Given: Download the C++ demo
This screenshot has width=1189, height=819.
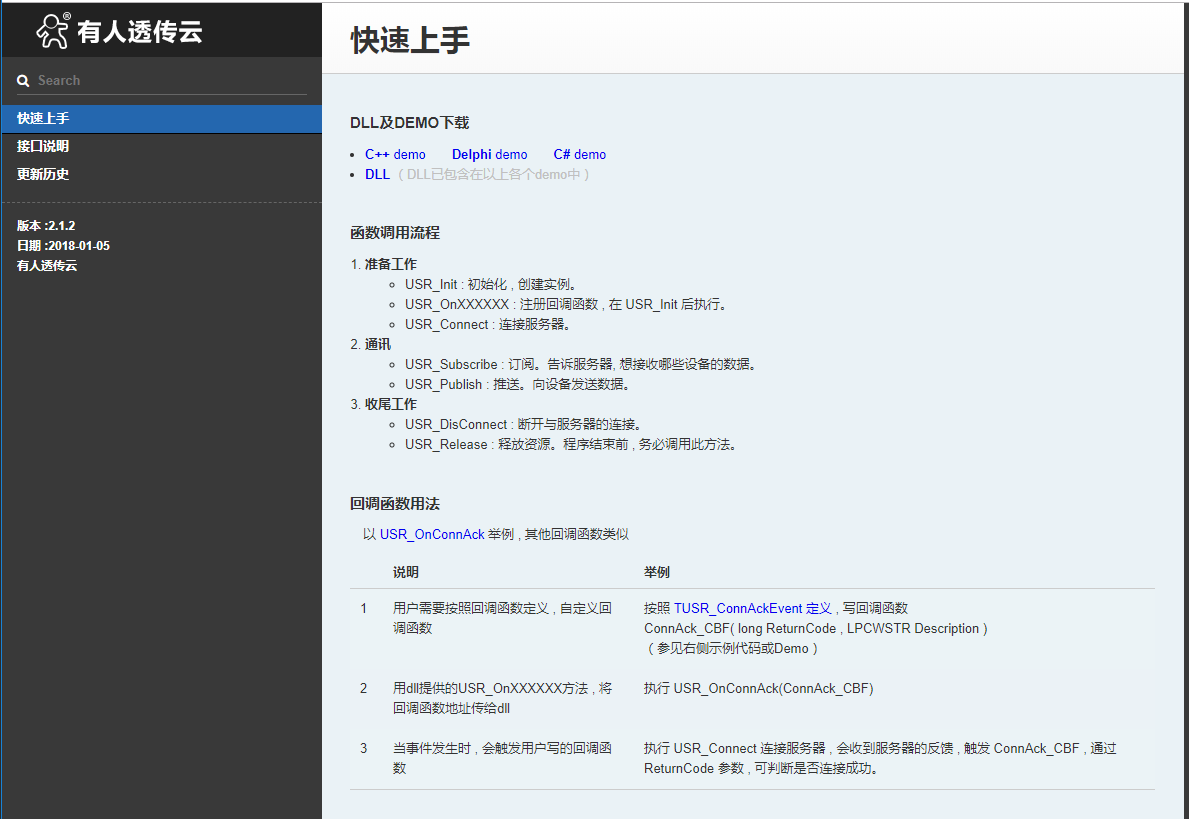Looking at the screenshot, I should (x=395, y=154).
